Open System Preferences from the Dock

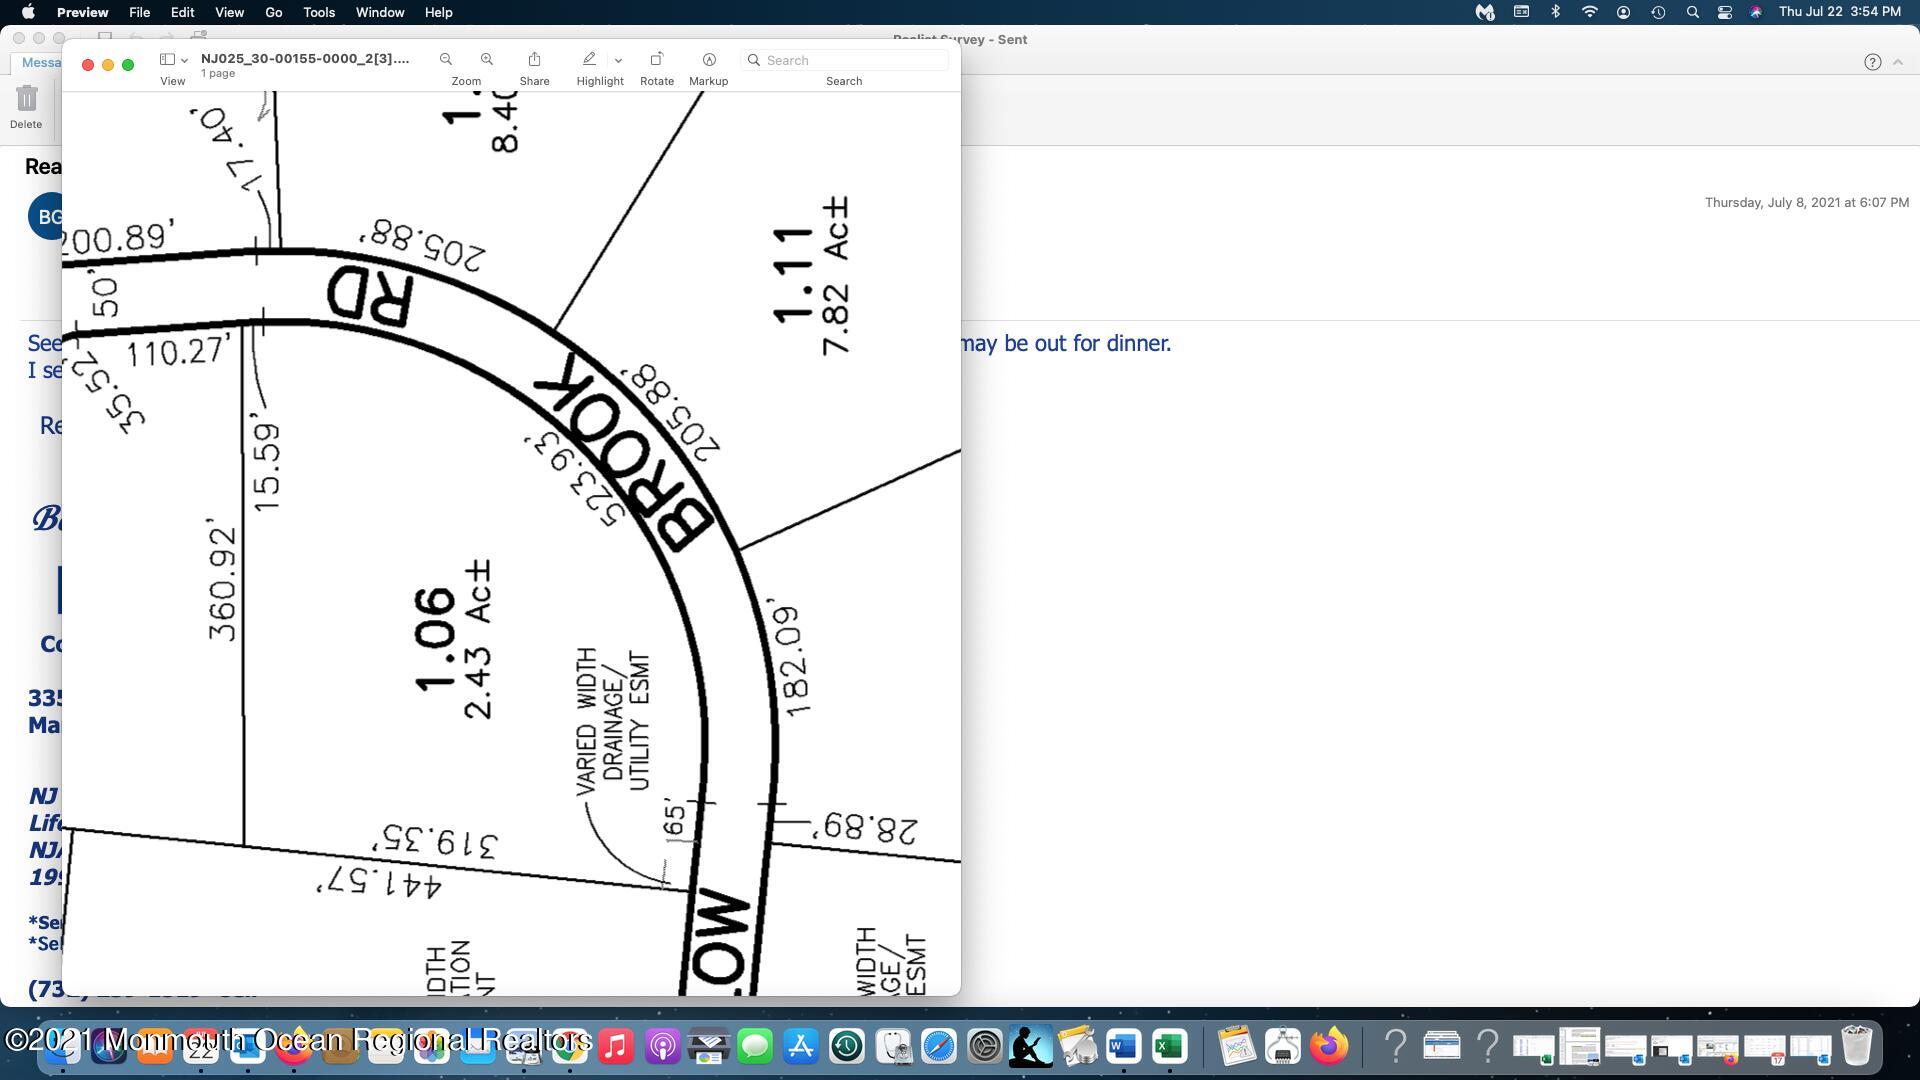(x=985, y=1047)
